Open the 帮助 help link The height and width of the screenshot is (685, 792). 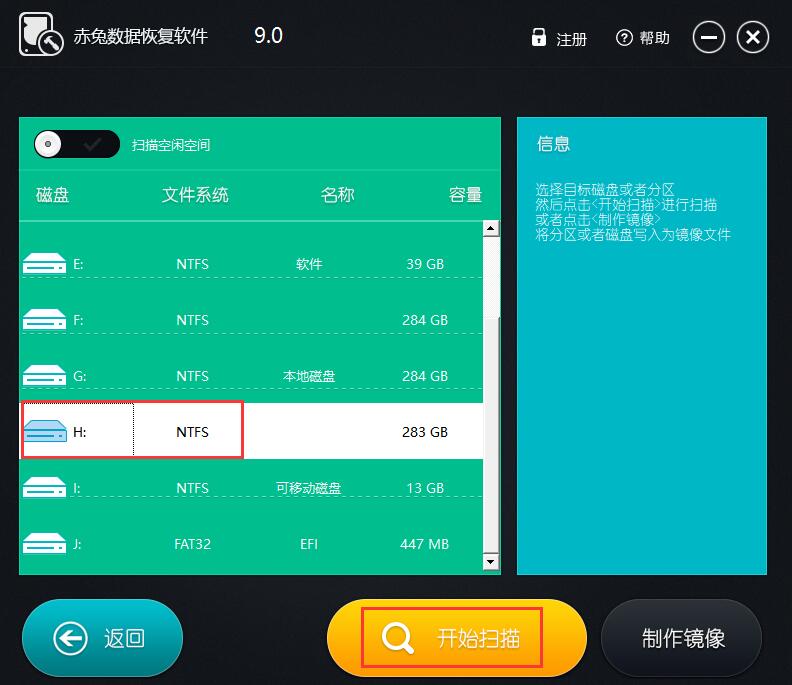654,38
